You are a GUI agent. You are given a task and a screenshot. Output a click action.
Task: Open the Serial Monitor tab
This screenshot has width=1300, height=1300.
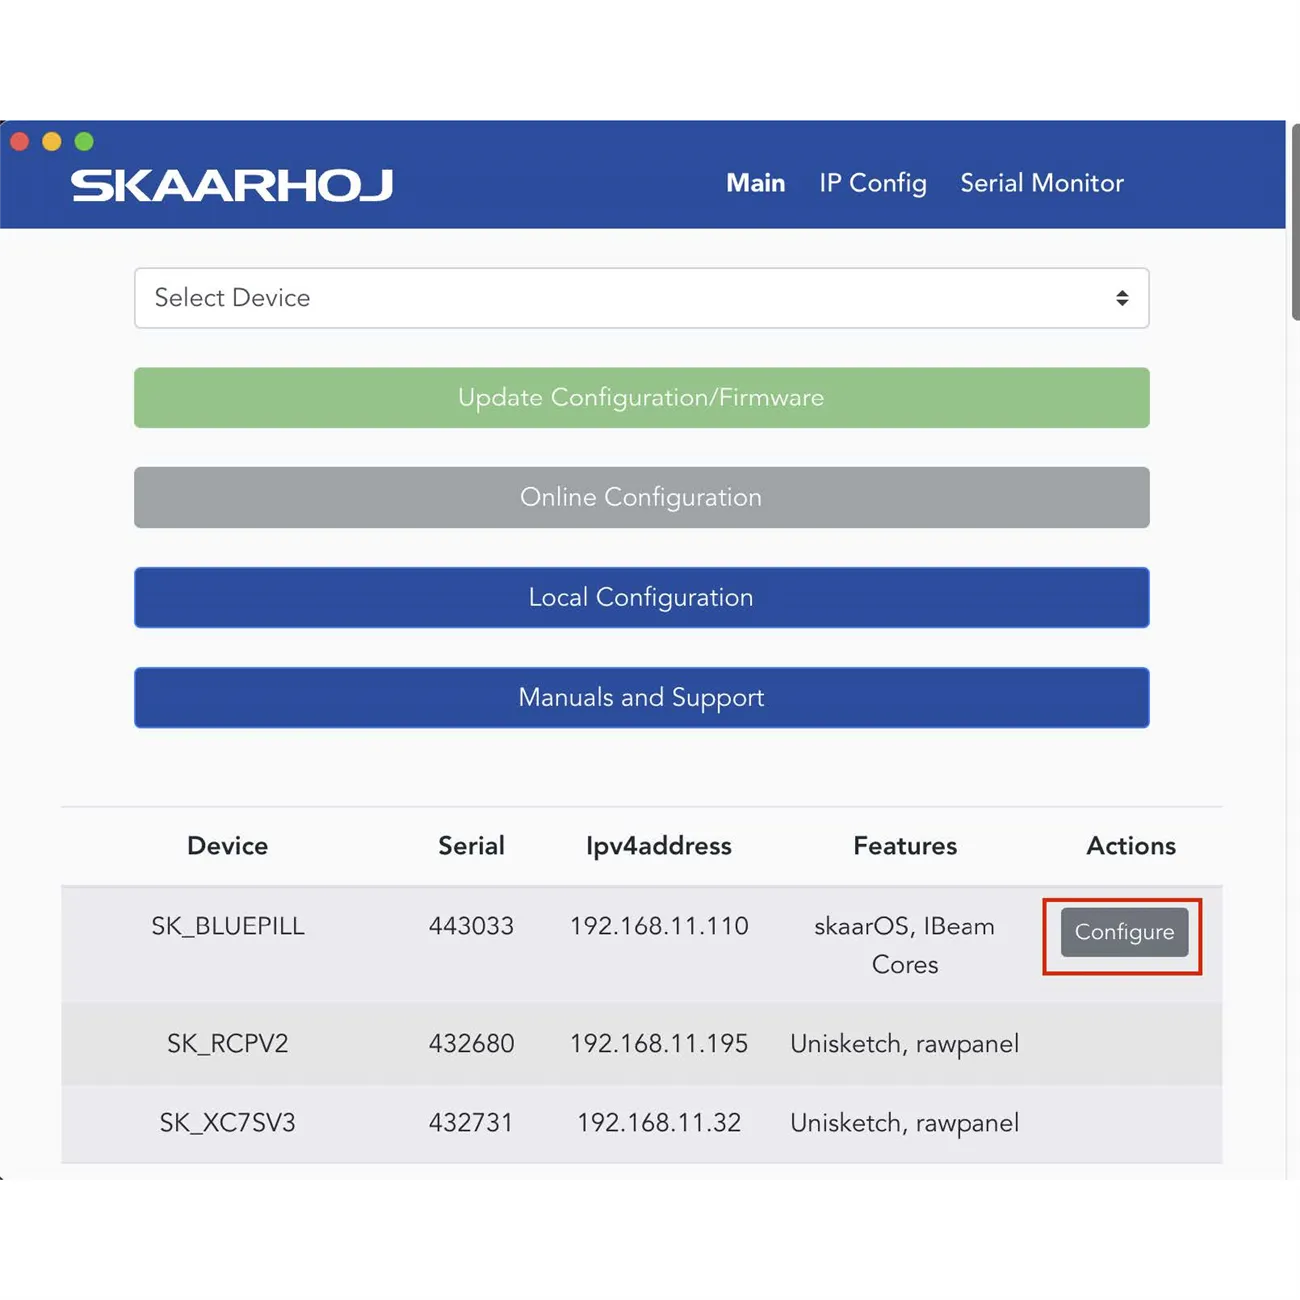(1041, 183)
